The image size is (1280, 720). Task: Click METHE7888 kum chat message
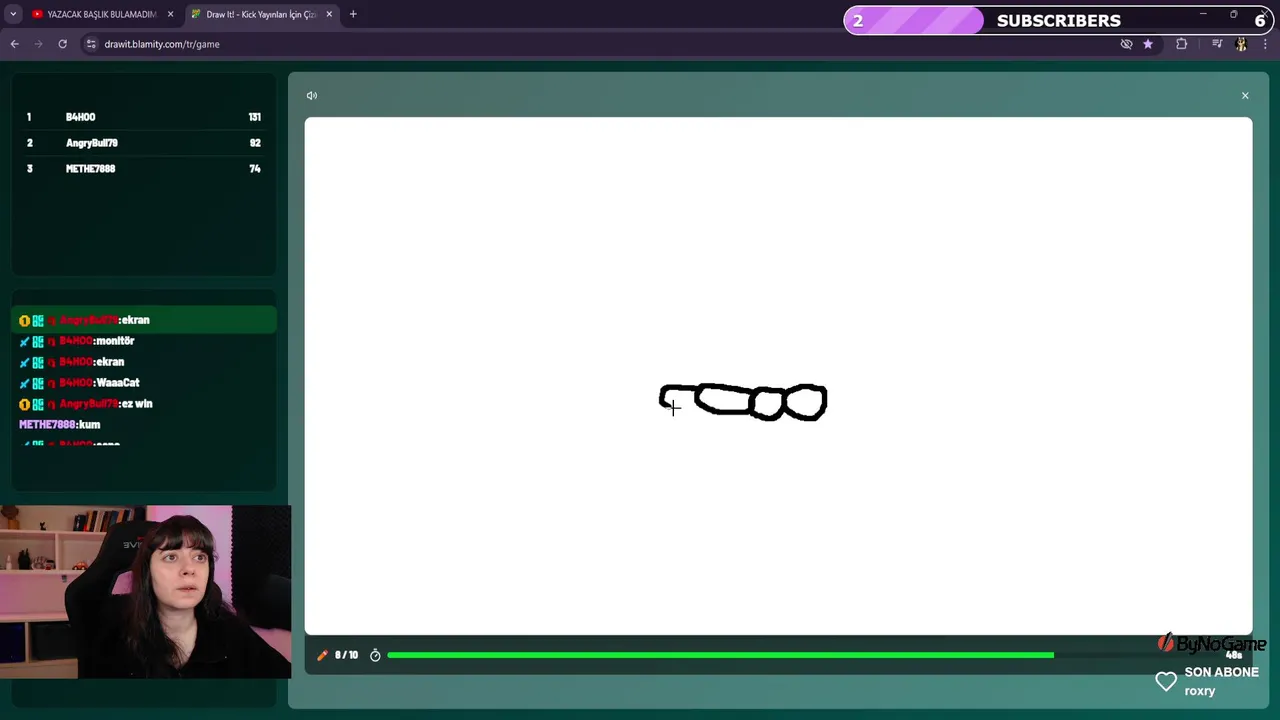[60, 425]
